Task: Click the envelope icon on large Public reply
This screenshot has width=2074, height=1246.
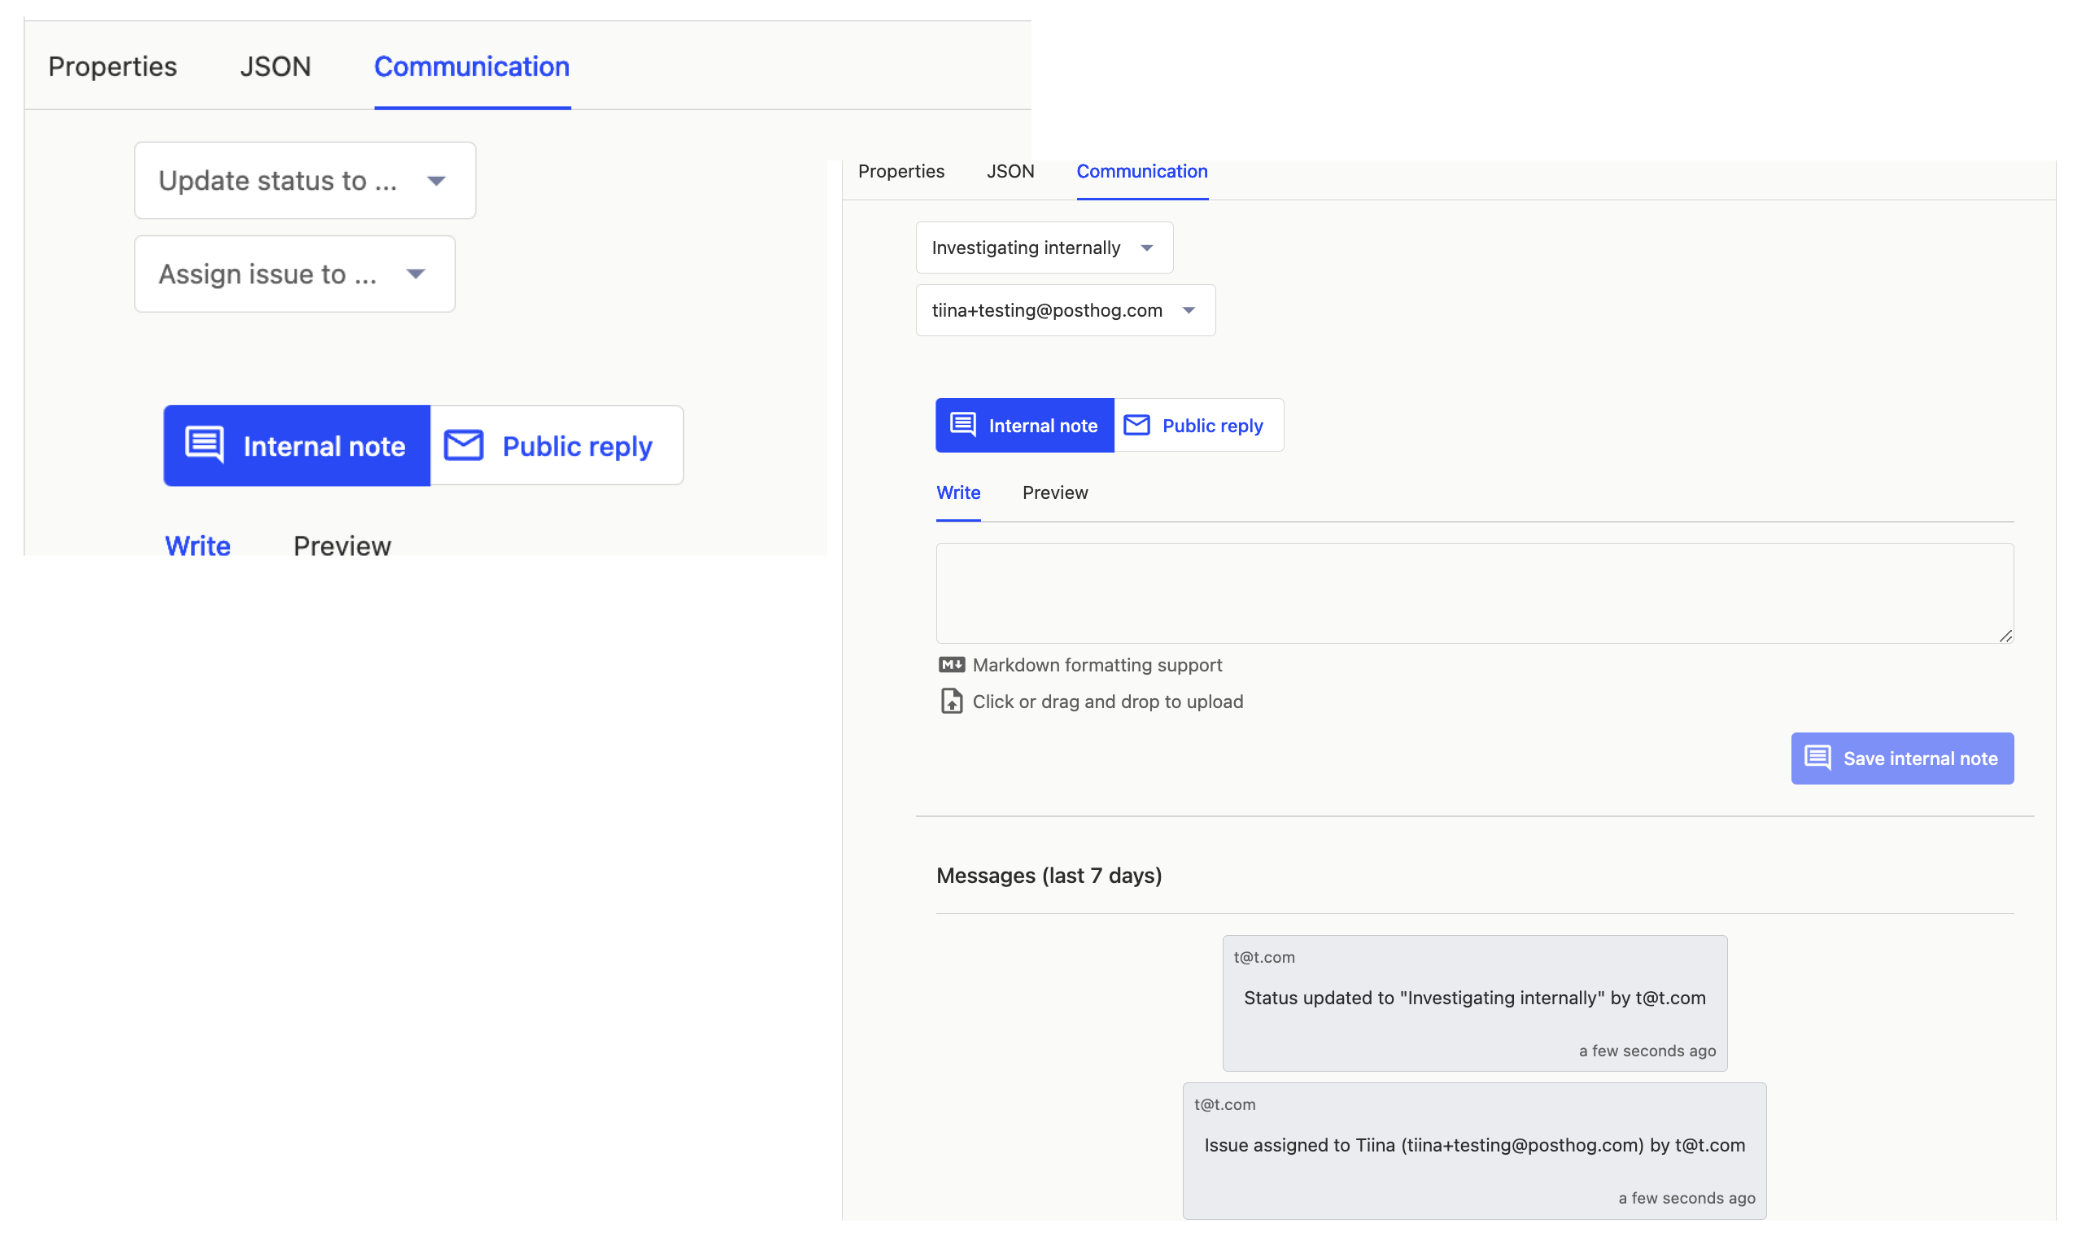Action: click(x=463, y=445)
